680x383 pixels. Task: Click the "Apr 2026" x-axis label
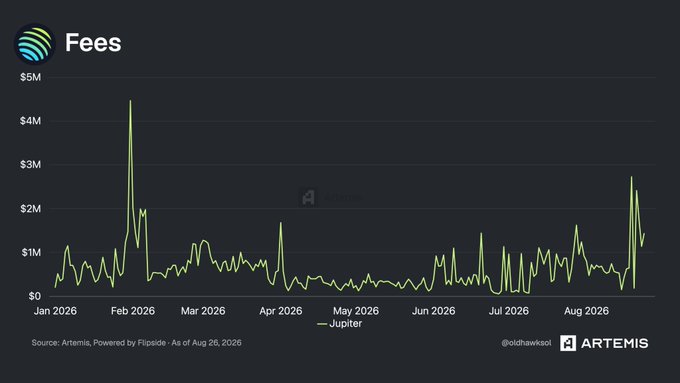(281, 311)
